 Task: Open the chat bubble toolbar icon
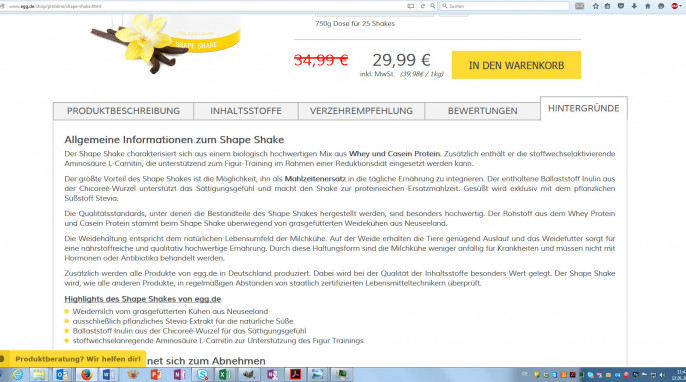click(661, 6)
